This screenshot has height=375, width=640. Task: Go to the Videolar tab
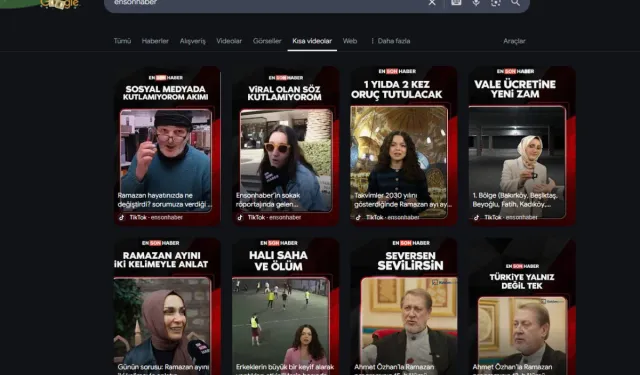pyautogui.click(x=229, y=41)
